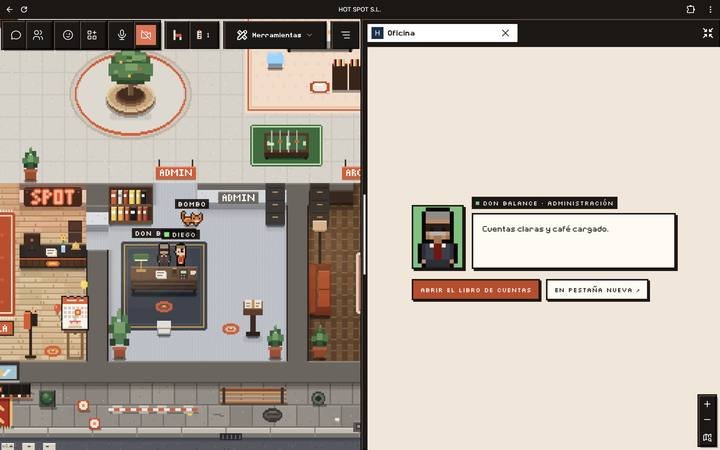This screenshot has height=450, width=720.
Task: Open the hamburger menu icon
Action: (345, 35)
